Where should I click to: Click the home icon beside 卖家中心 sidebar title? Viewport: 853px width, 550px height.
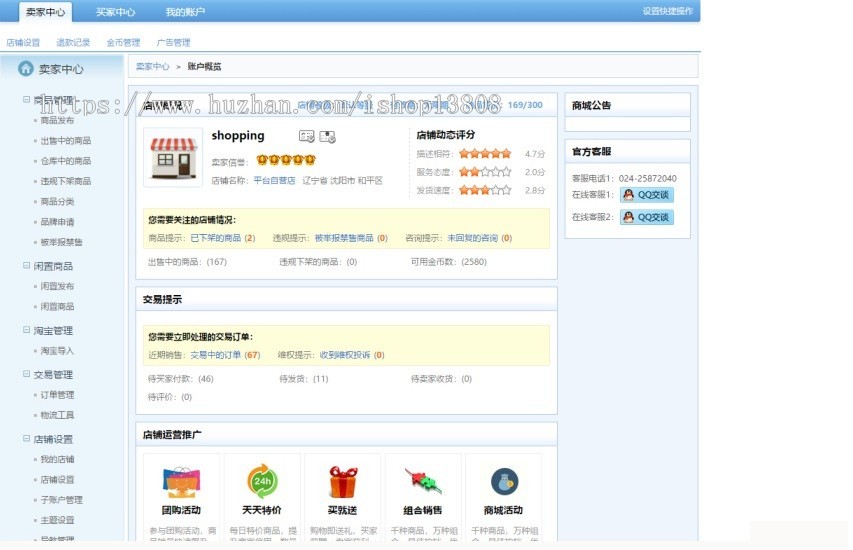pyautogui.click(x=26, y=69)
